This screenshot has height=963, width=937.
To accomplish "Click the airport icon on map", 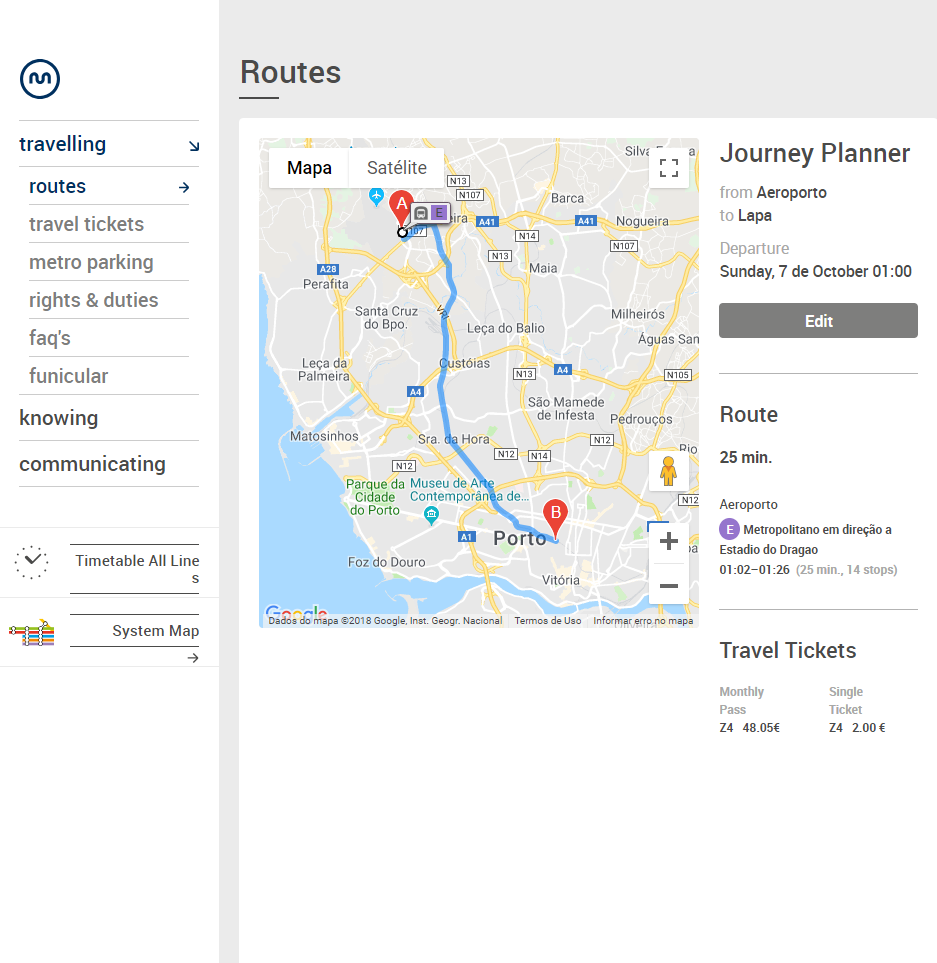I will [x=376, y=197].
